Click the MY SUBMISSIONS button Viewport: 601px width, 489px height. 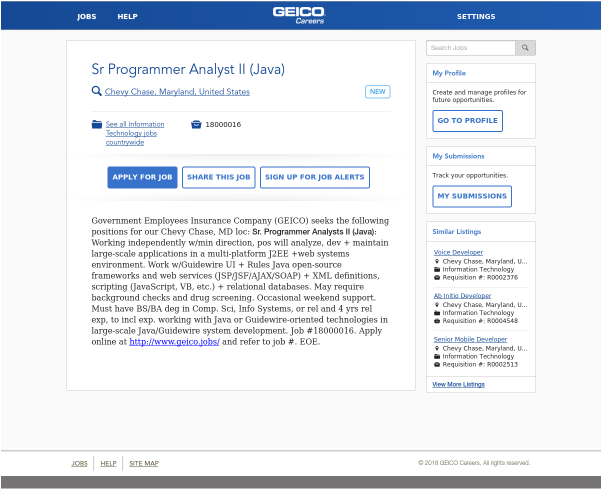[472, 196]
